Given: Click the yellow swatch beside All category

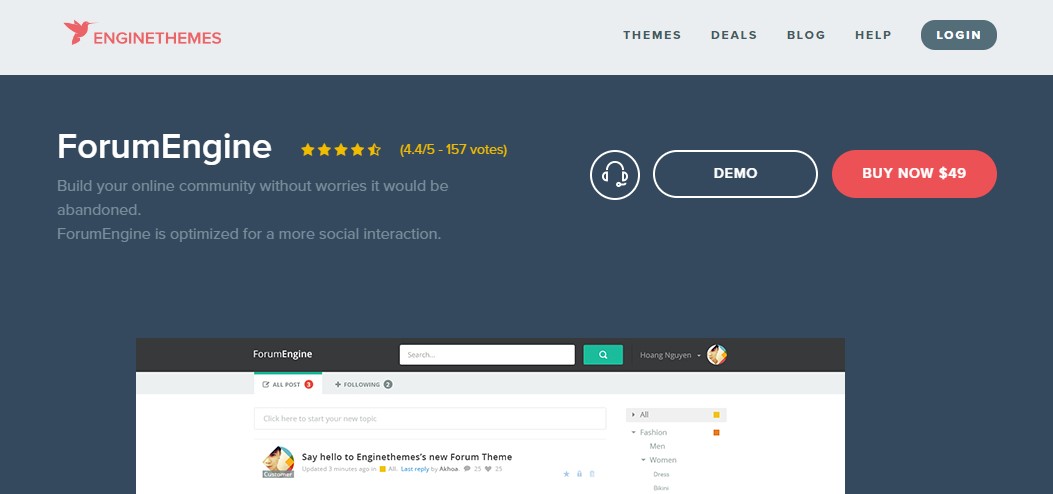Looking at the screenshot, I should [x=717, y=415].
